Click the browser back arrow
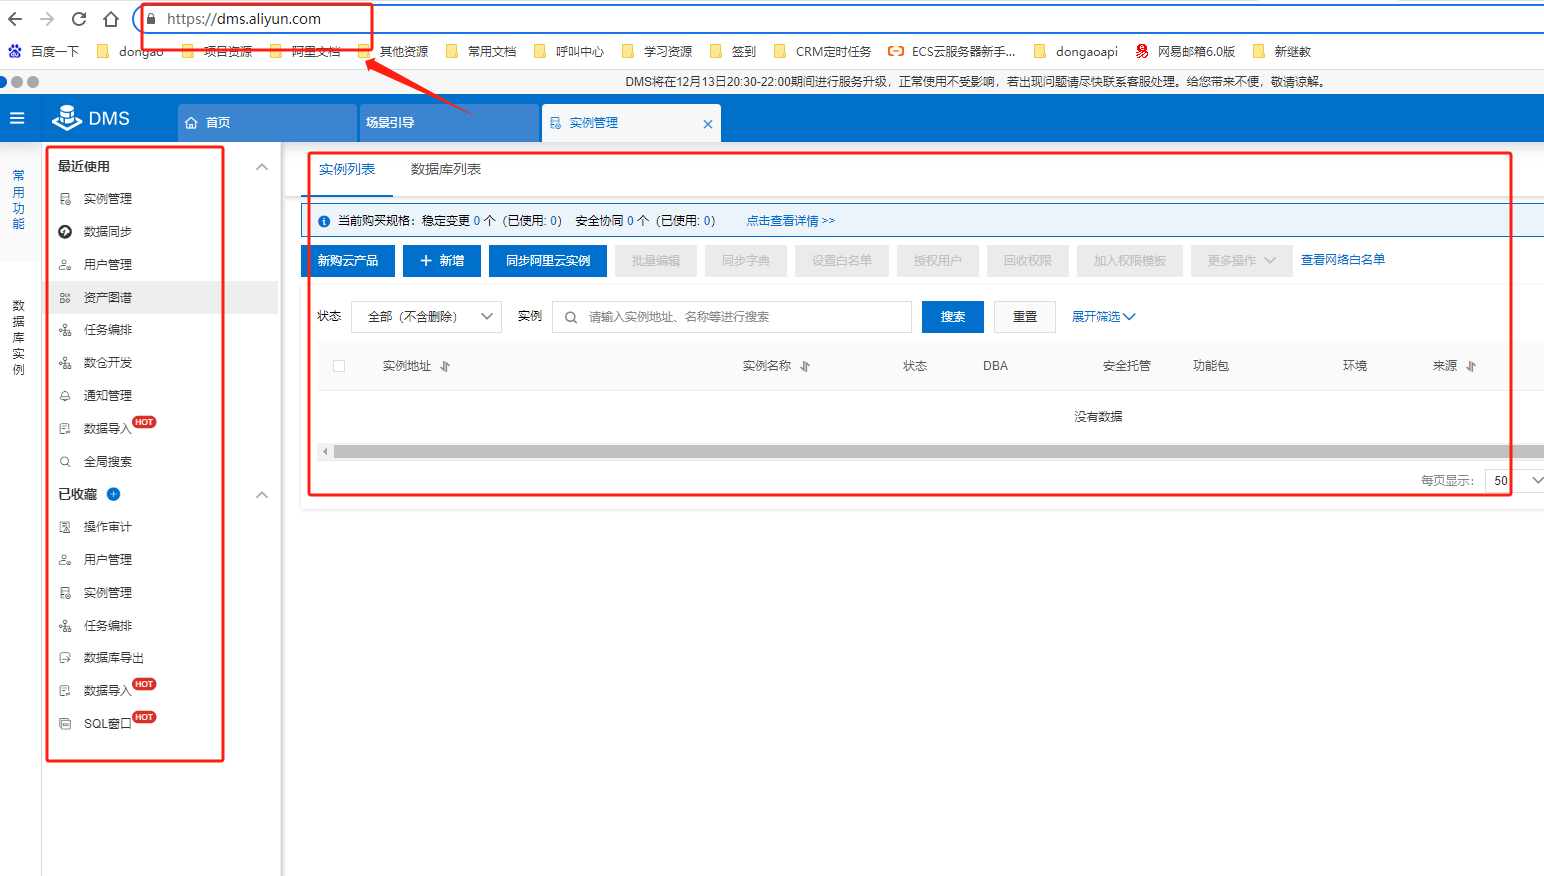The height and width of the screenshot is (876, 1544). (x=15, y=19)
